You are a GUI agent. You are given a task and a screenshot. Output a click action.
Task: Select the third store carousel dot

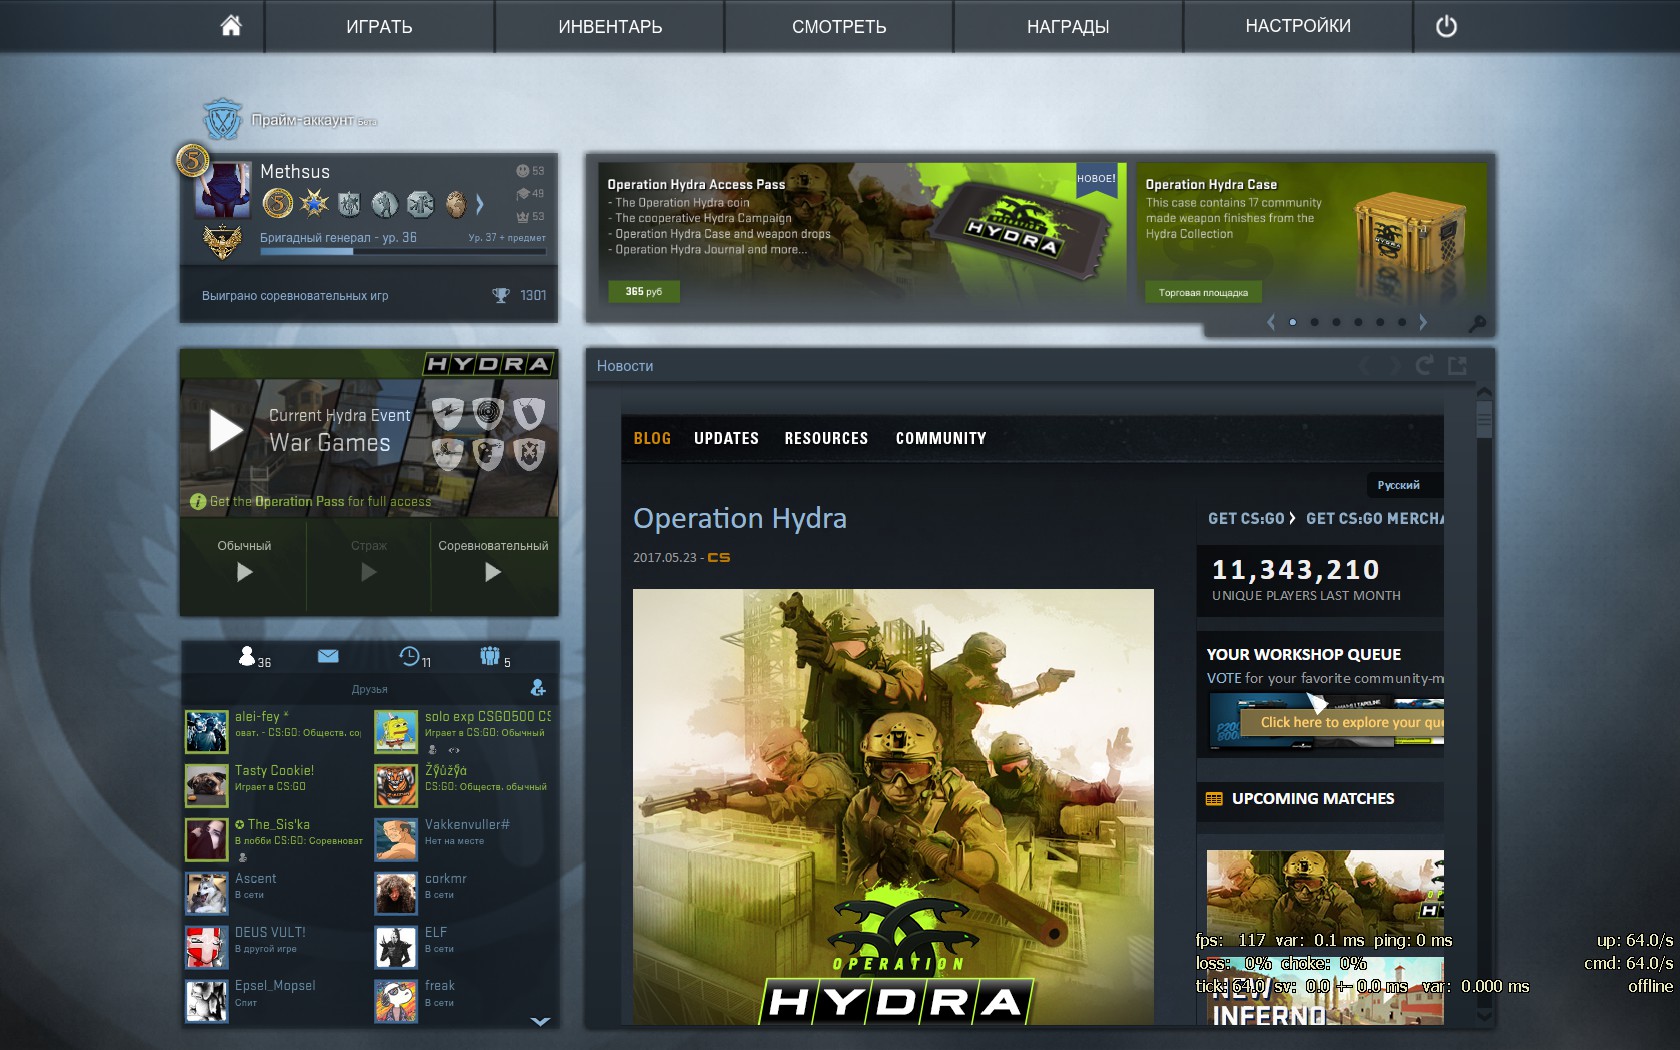pyautogui.click(x=1336, y=322)
